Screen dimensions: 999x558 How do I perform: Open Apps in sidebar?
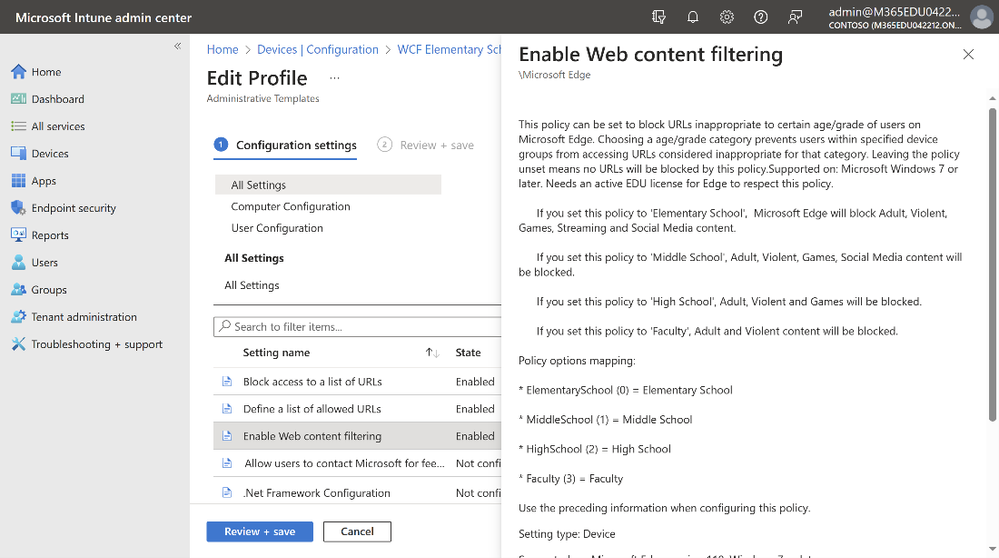point(43,181)
